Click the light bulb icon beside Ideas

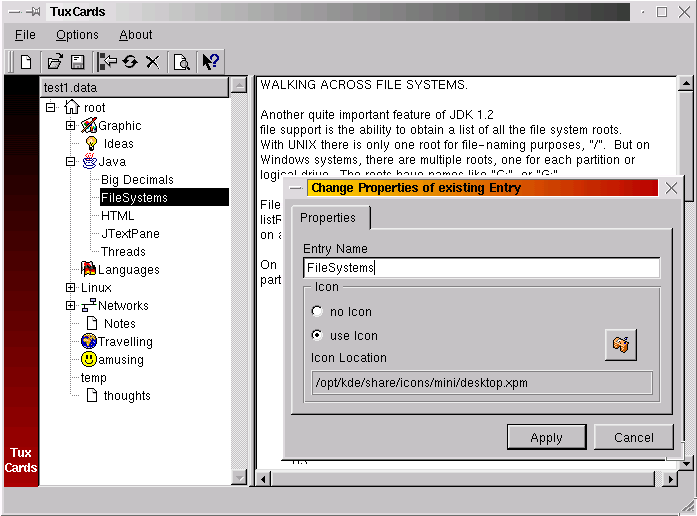[x=91, y=144]
